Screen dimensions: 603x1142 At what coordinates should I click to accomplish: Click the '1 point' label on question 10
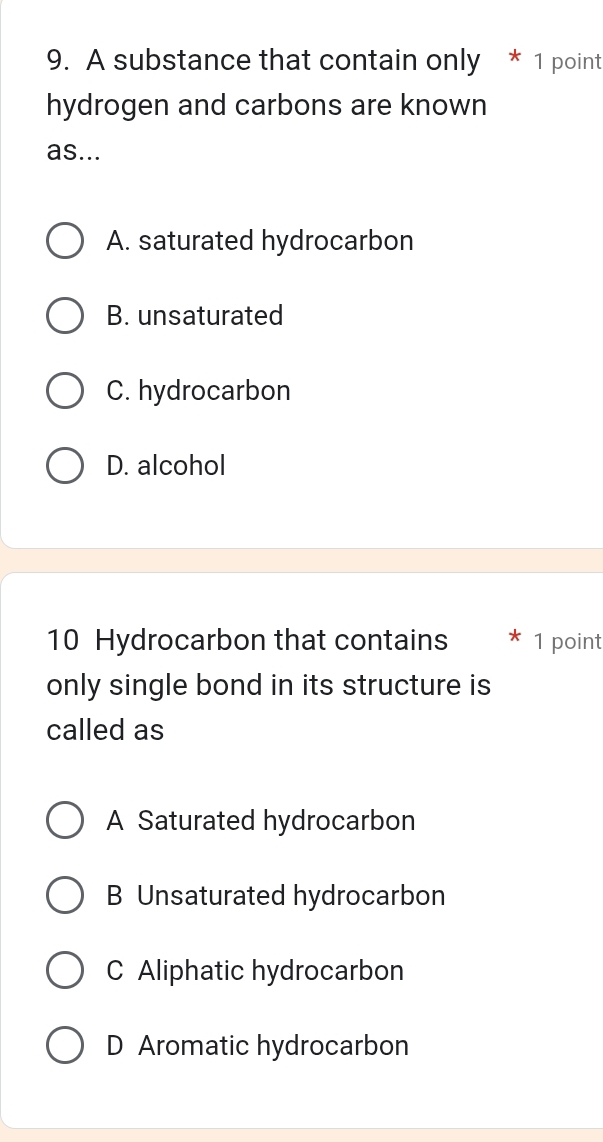pyautogui.click(x=567, y=641)
